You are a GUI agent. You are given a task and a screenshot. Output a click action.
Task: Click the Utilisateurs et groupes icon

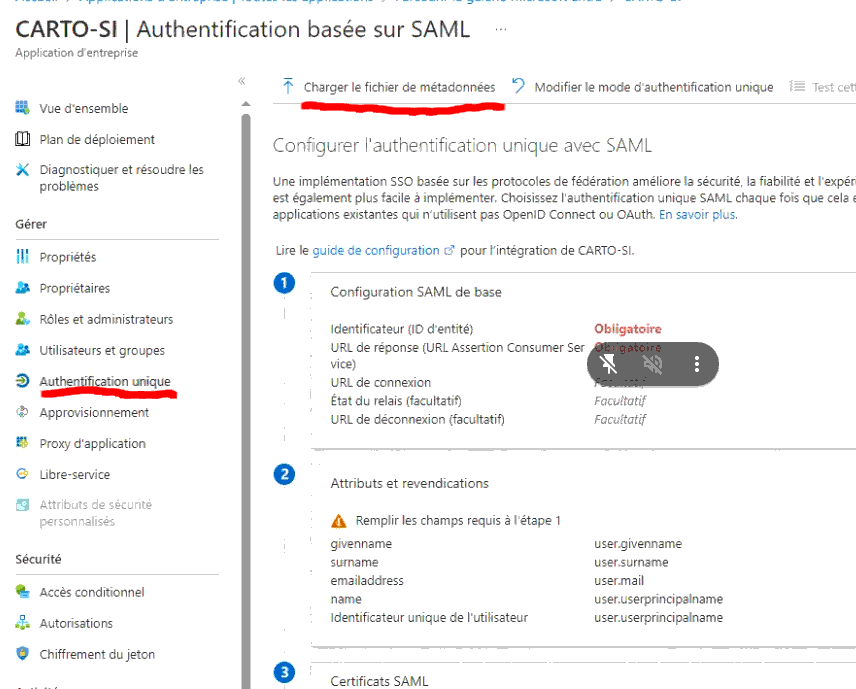[22, 349]
